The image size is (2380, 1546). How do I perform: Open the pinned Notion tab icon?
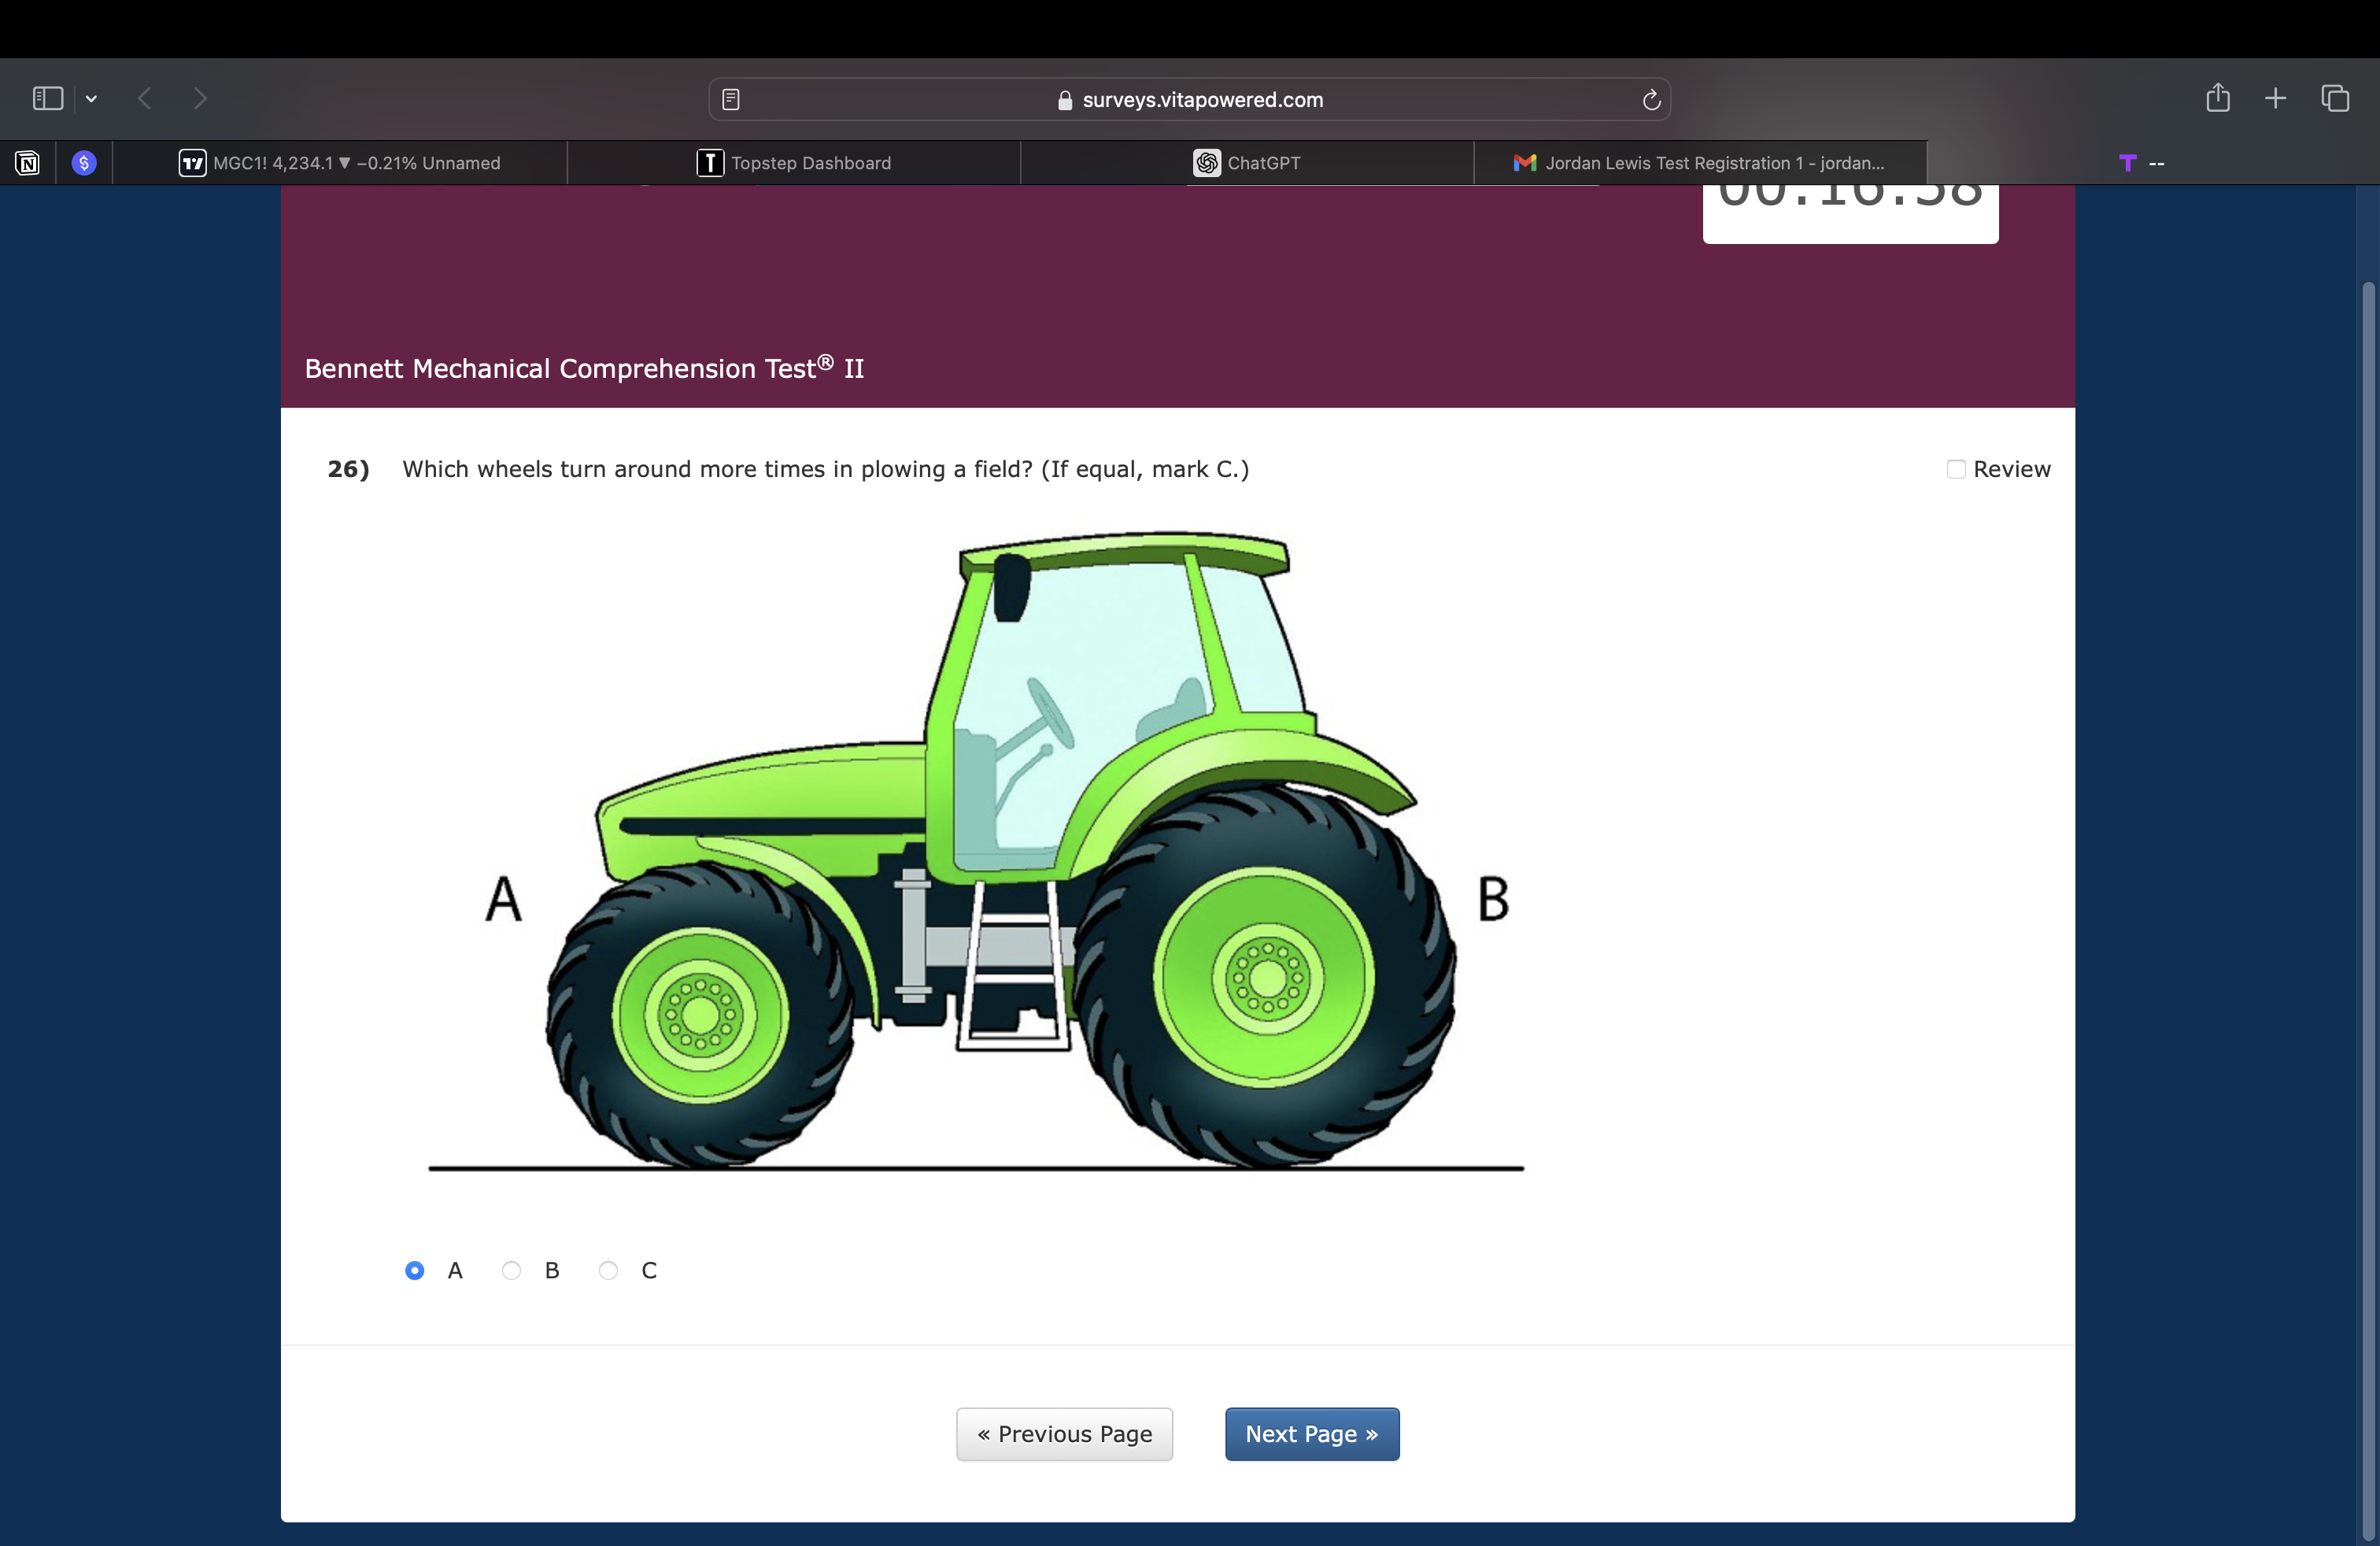(28, 163)
